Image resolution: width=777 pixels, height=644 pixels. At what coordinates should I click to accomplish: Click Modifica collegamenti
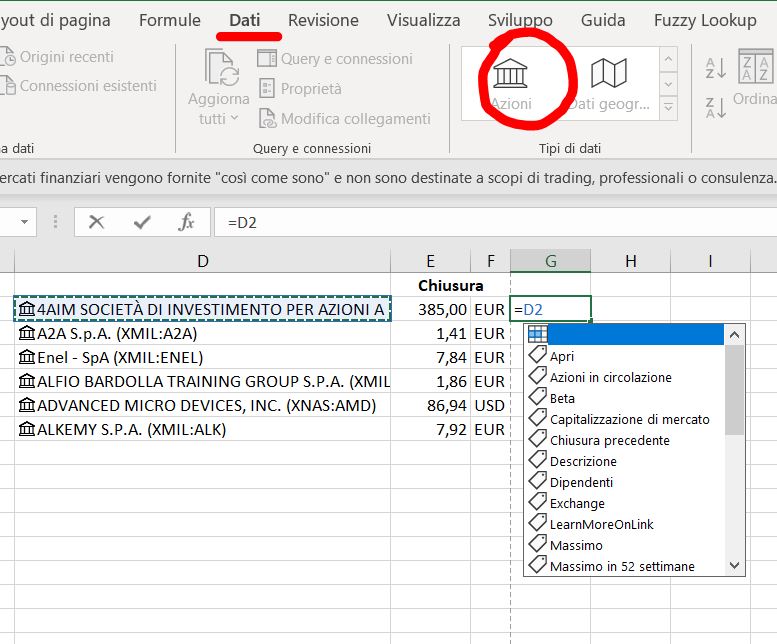pos(344,119)
